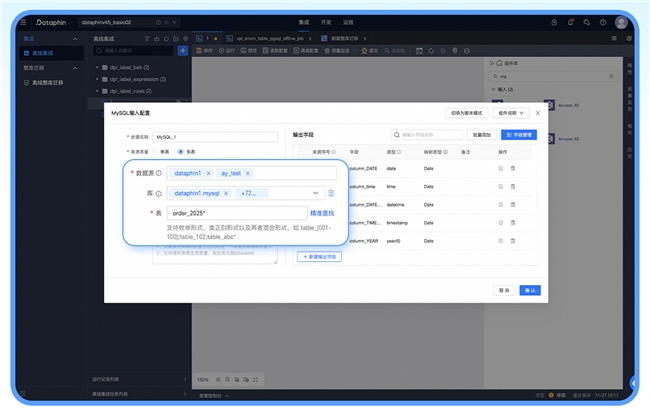Screen dimensions: 650x418
Task: Click the blue plus button in 离线集成 panel
Action: point(183,50)
